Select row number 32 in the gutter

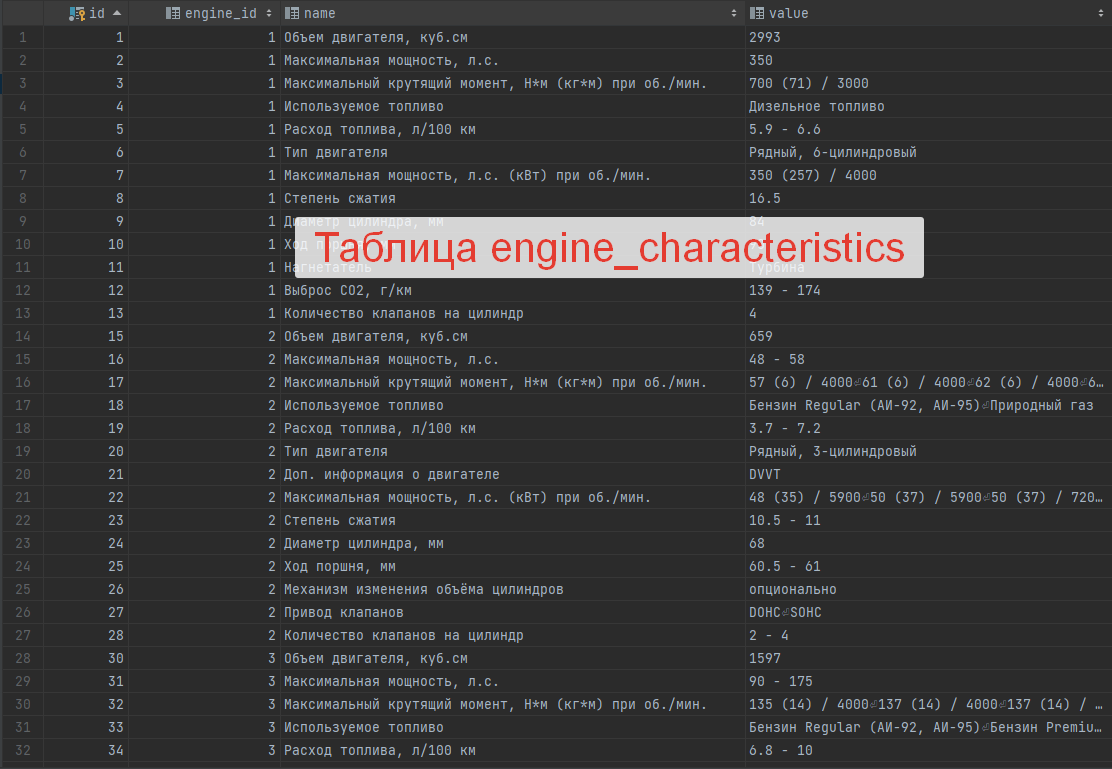pos(22,750)
